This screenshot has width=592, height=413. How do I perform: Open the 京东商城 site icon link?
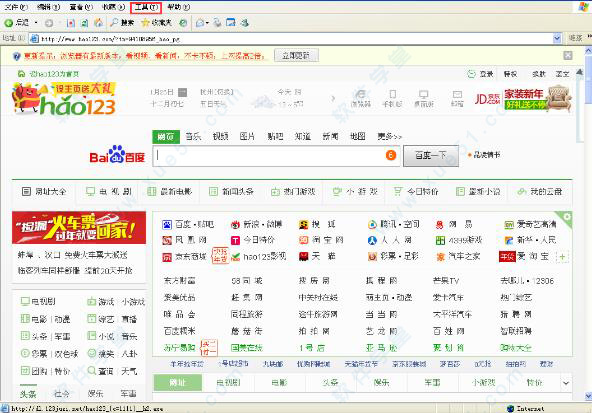pos(167,257)
